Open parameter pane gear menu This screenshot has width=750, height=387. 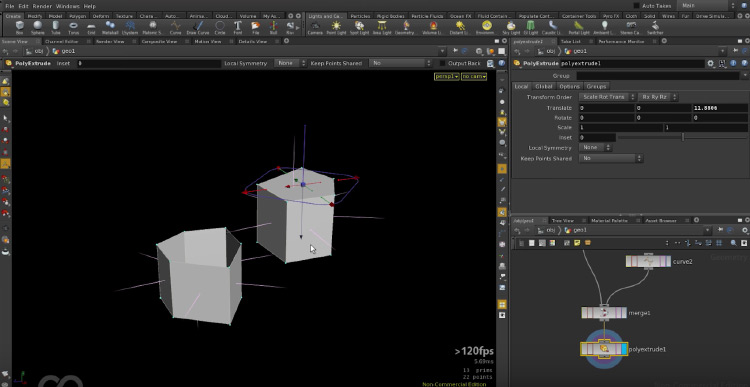[711, 63]
